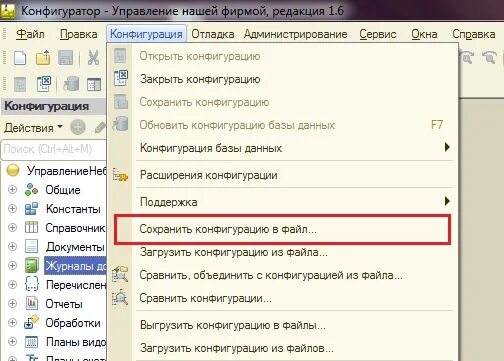This screenshot has width=504, height=361.
Task: Click the Перечисления braces icon
Action: [32, 285]
